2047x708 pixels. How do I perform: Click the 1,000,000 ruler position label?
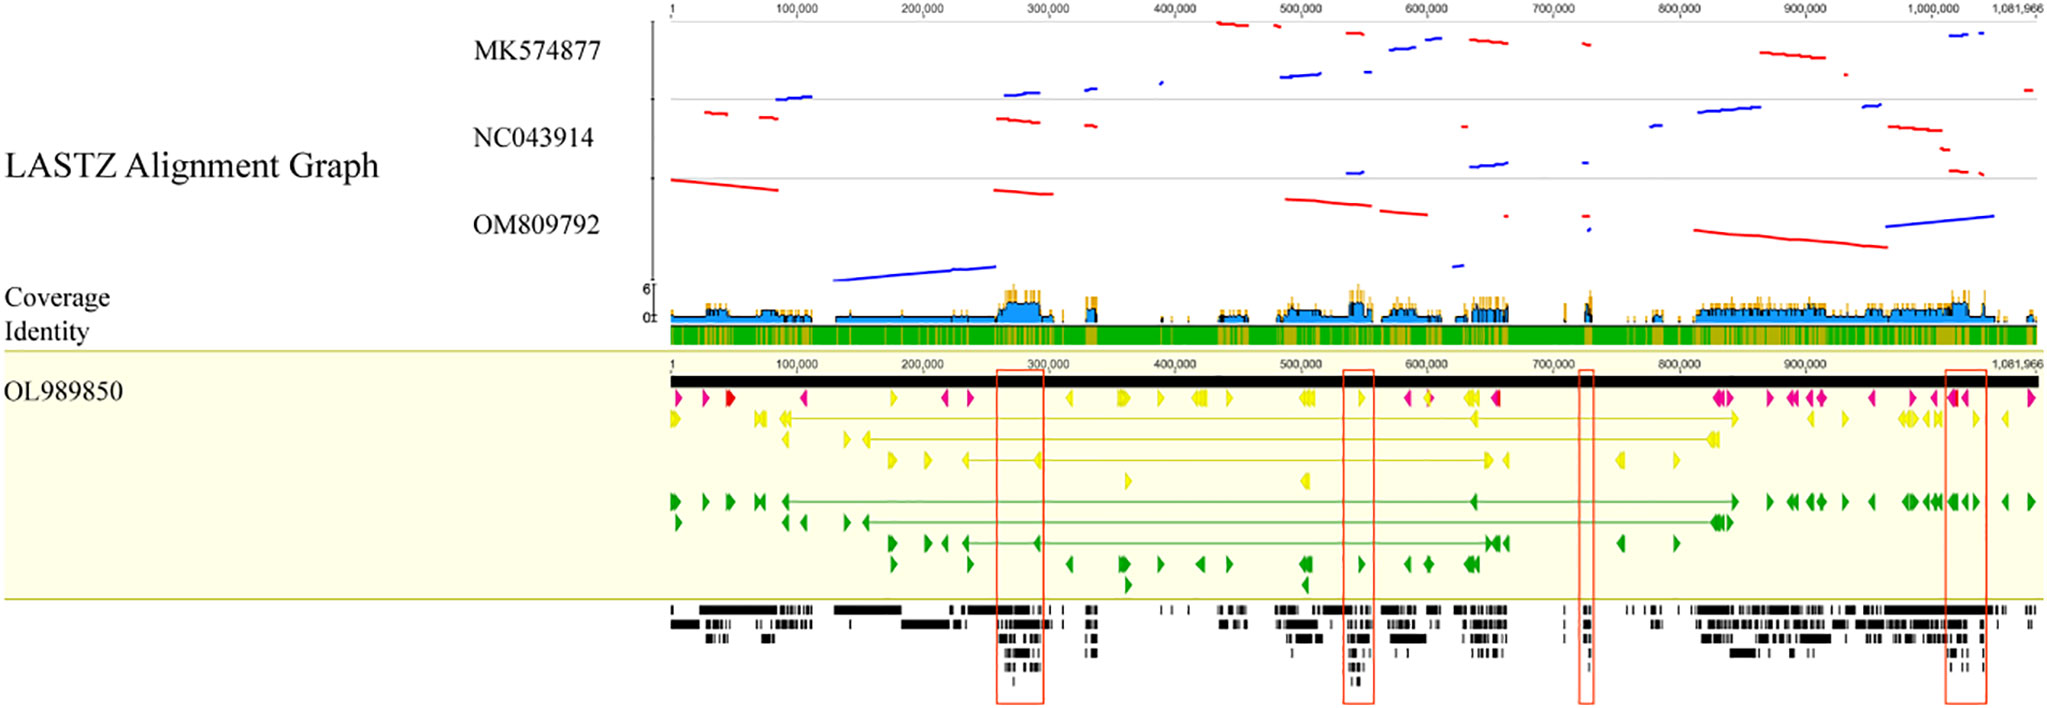1932,9
